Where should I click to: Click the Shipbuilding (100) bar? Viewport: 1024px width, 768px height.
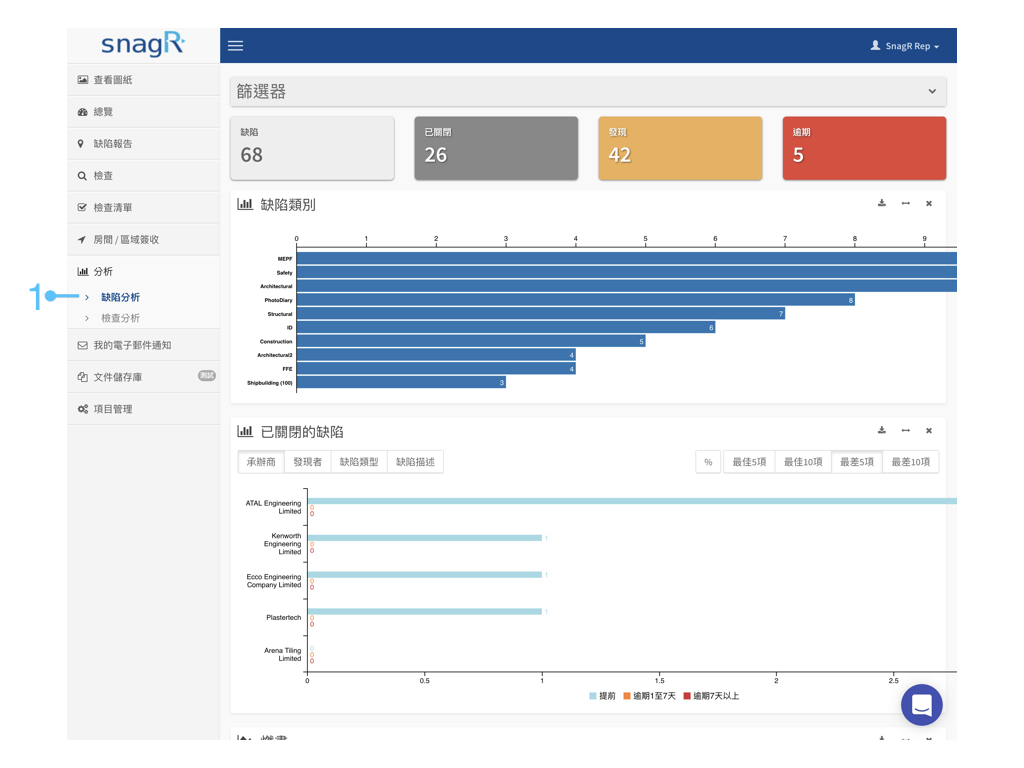401,382
